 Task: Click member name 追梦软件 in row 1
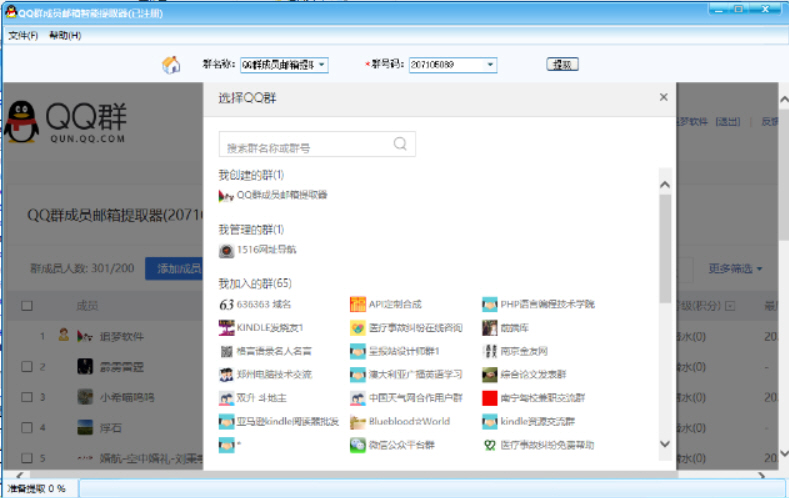pyautogui.click(x=121, y=336)
